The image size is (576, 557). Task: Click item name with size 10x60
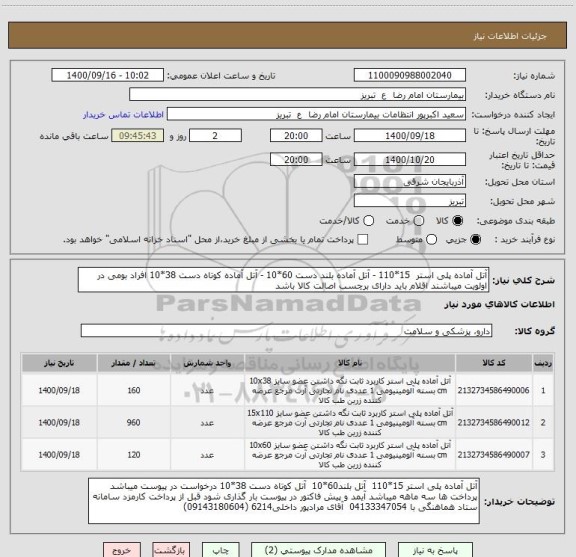tap(350, 454)
